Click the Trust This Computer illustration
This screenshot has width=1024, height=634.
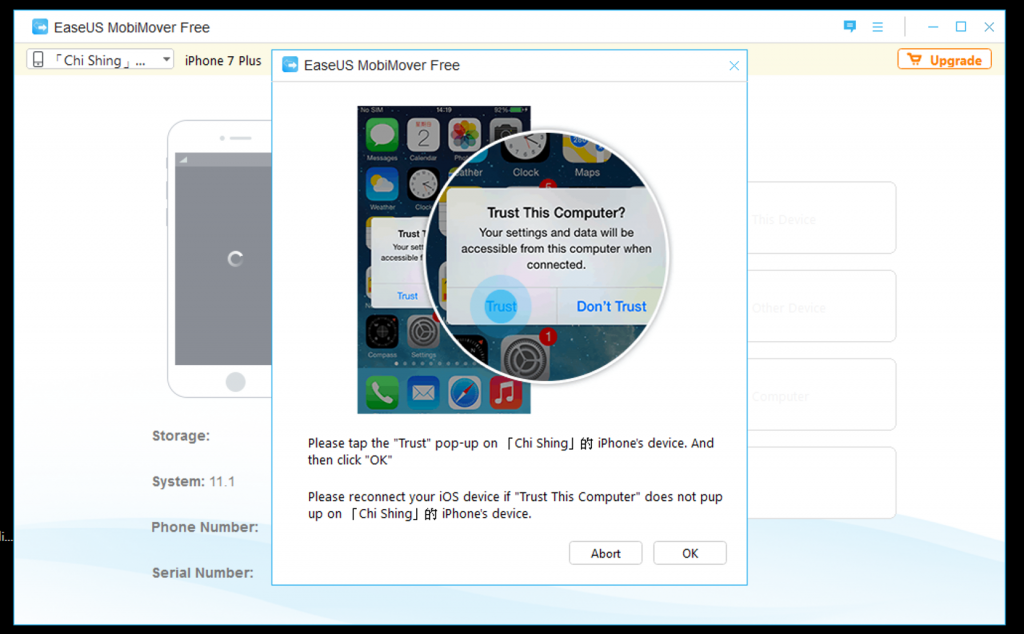[513, 259]
